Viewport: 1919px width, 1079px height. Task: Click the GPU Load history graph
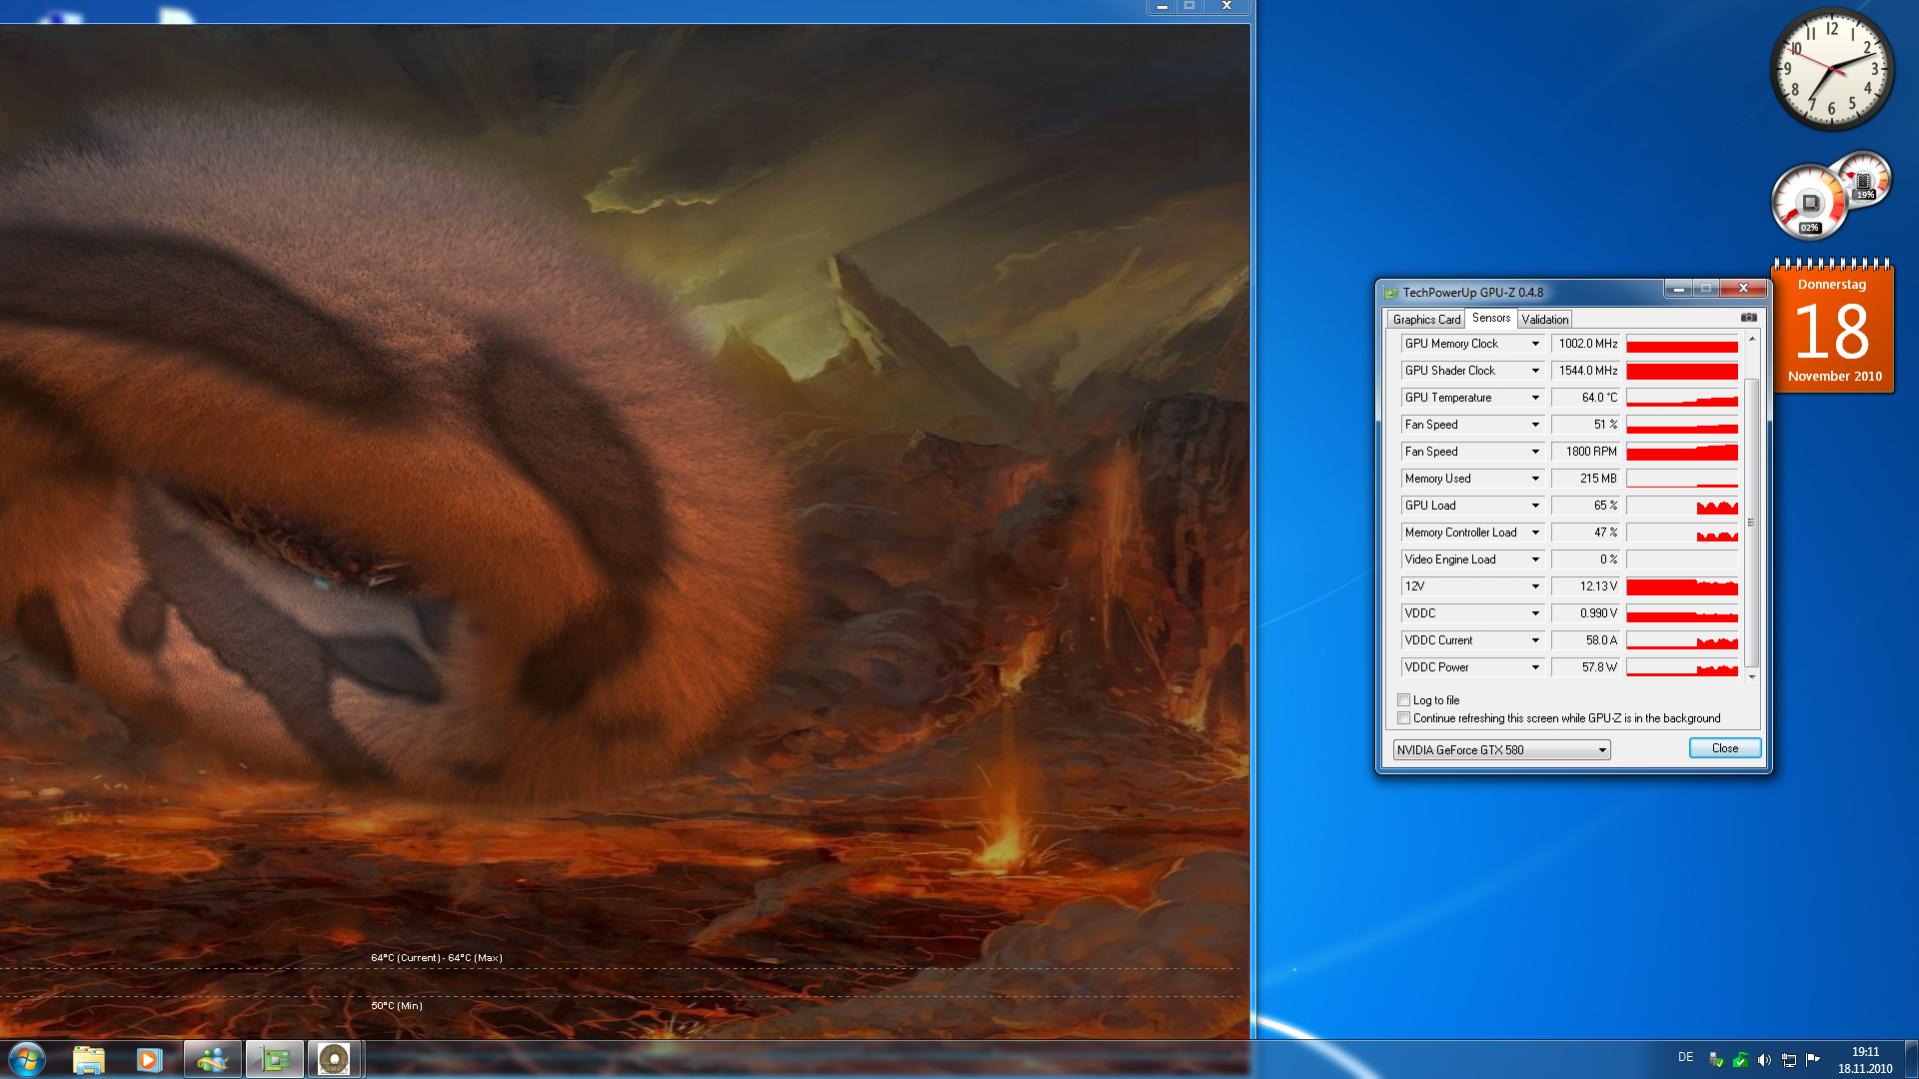(1682, 506)
